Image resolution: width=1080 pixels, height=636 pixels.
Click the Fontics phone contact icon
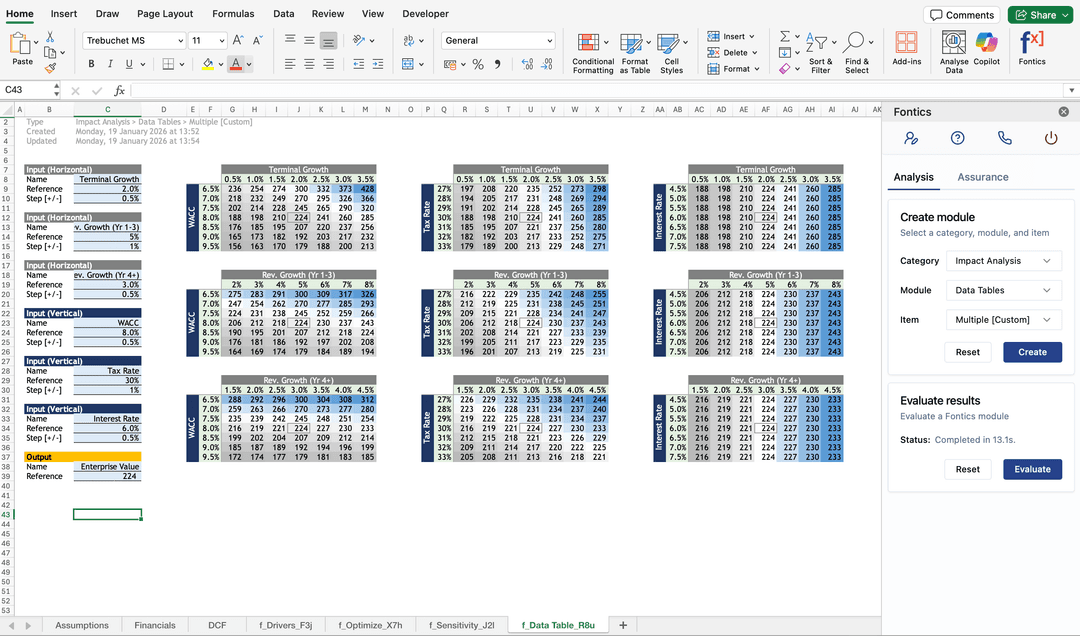[1005, 139]
